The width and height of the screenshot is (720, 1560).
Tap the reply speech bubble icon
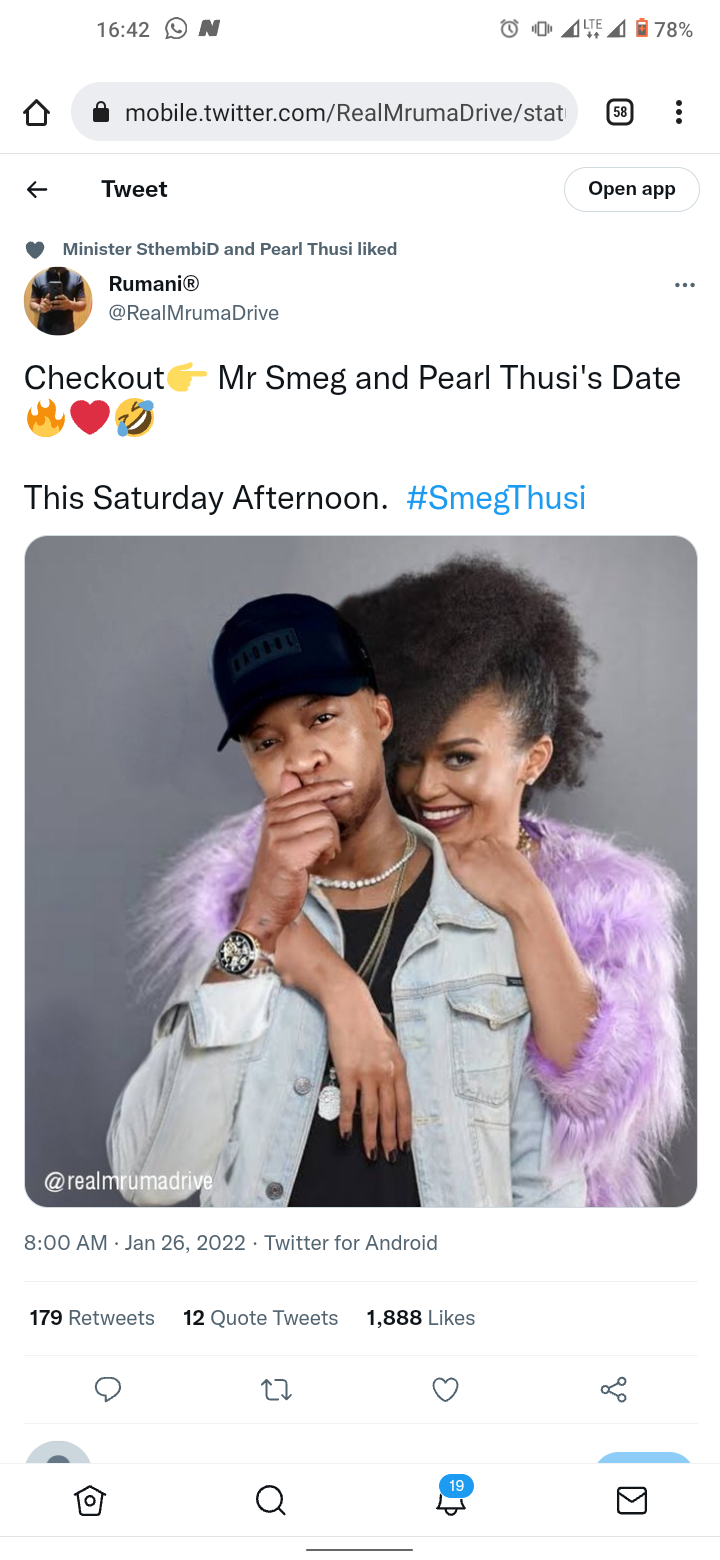108,1389
